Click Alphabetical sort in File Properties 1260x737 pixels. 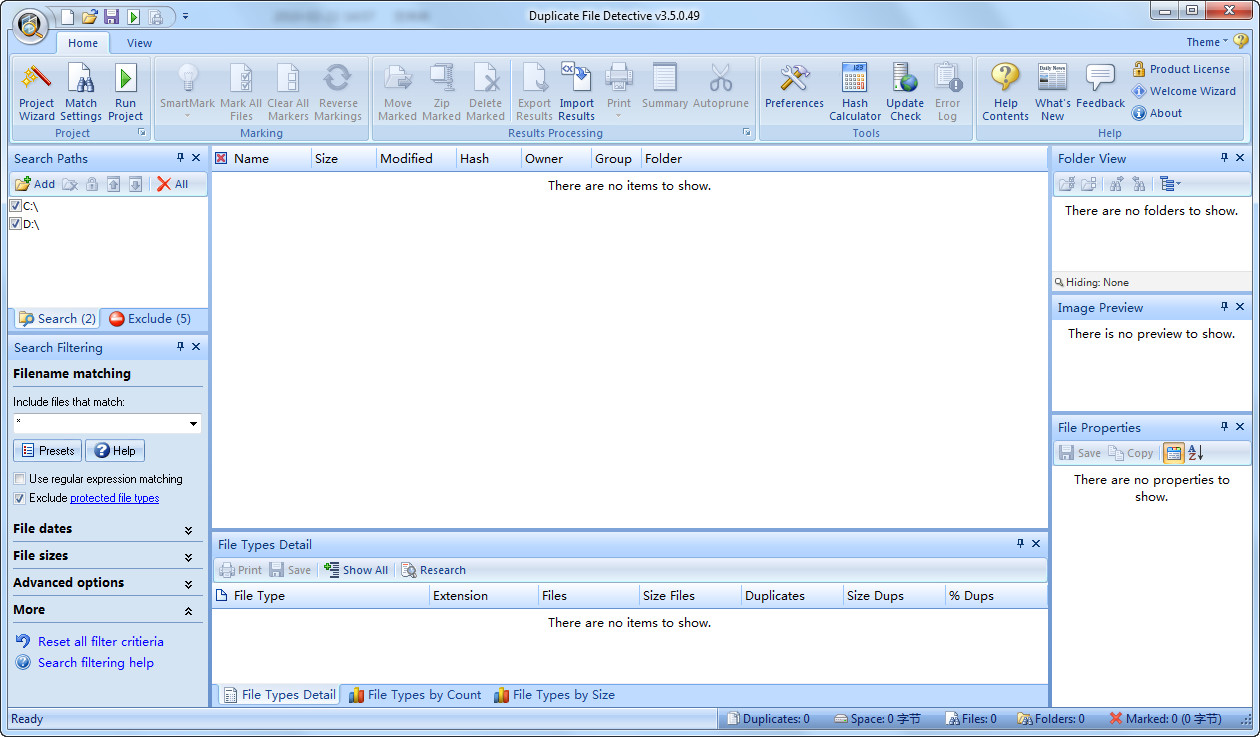[1196, 453]
